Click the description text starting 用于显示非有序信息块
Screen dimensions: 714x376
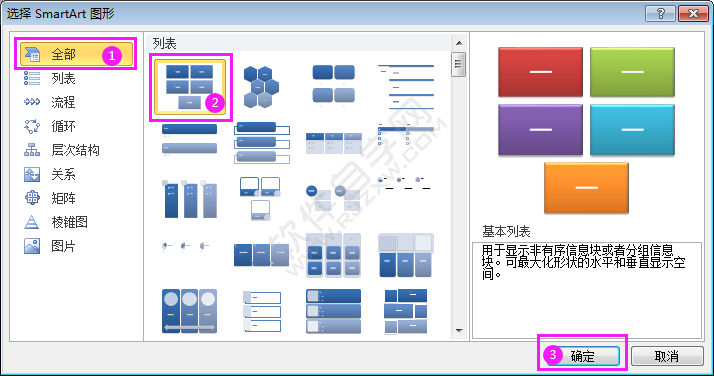pos(583,262)
